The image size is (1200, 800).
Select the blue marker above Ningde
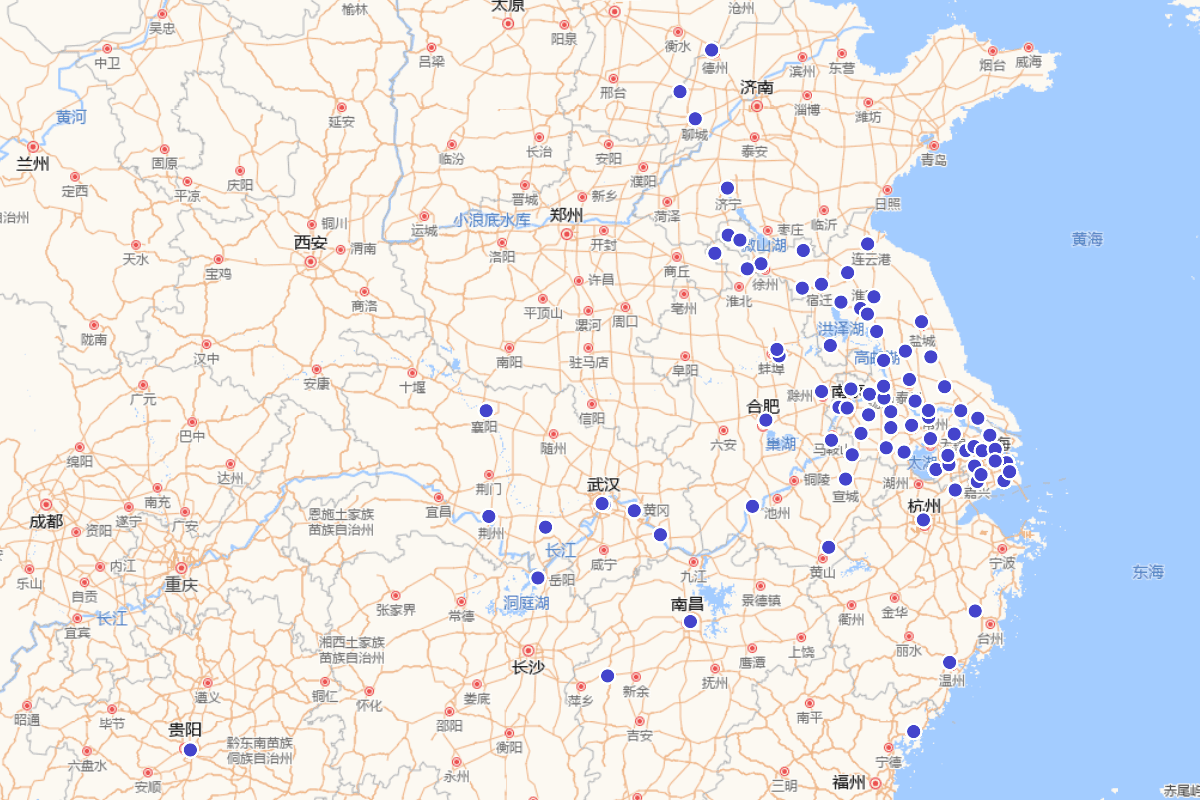[913, 731]
